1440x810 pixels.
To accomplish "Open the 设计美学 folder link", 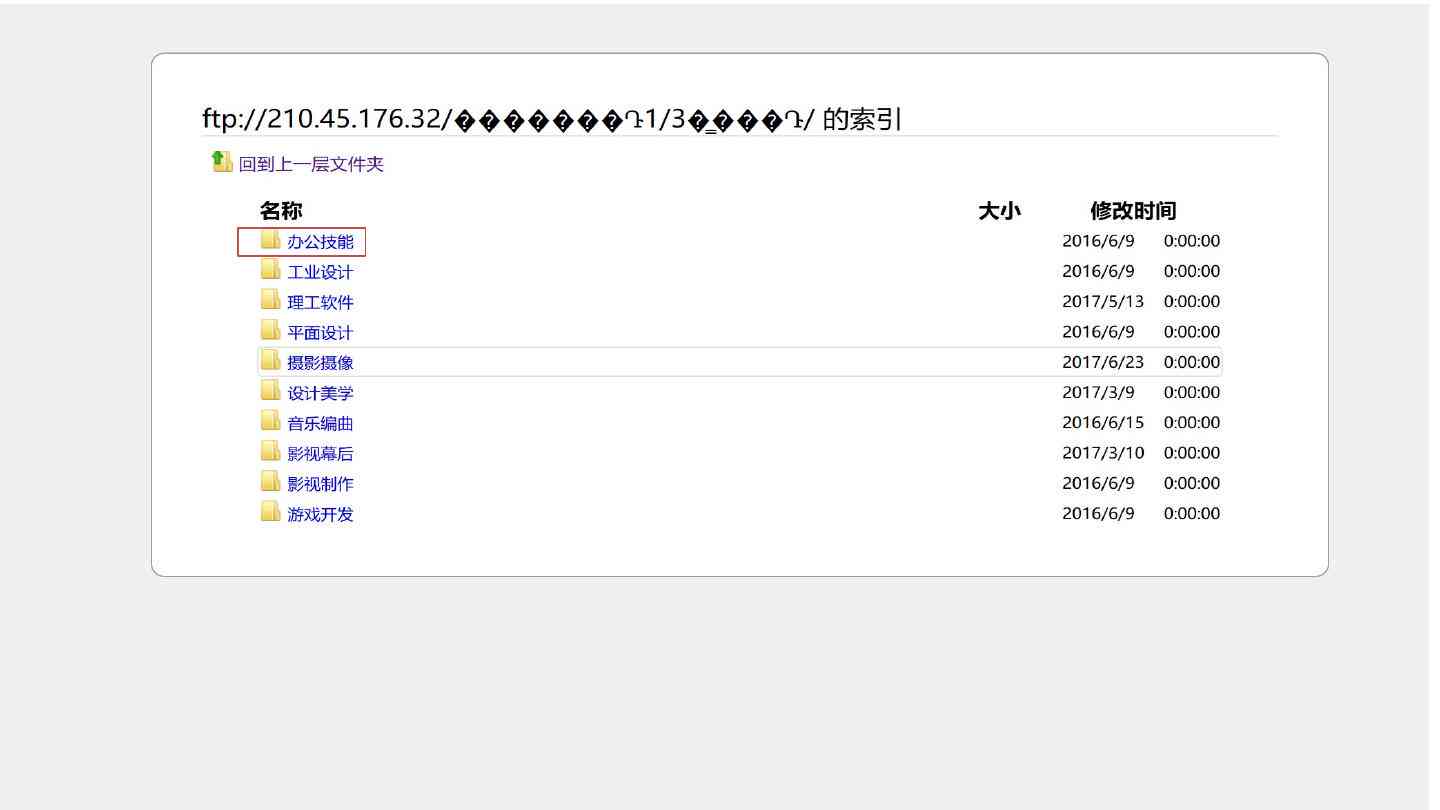I will [x=320, y=393].
